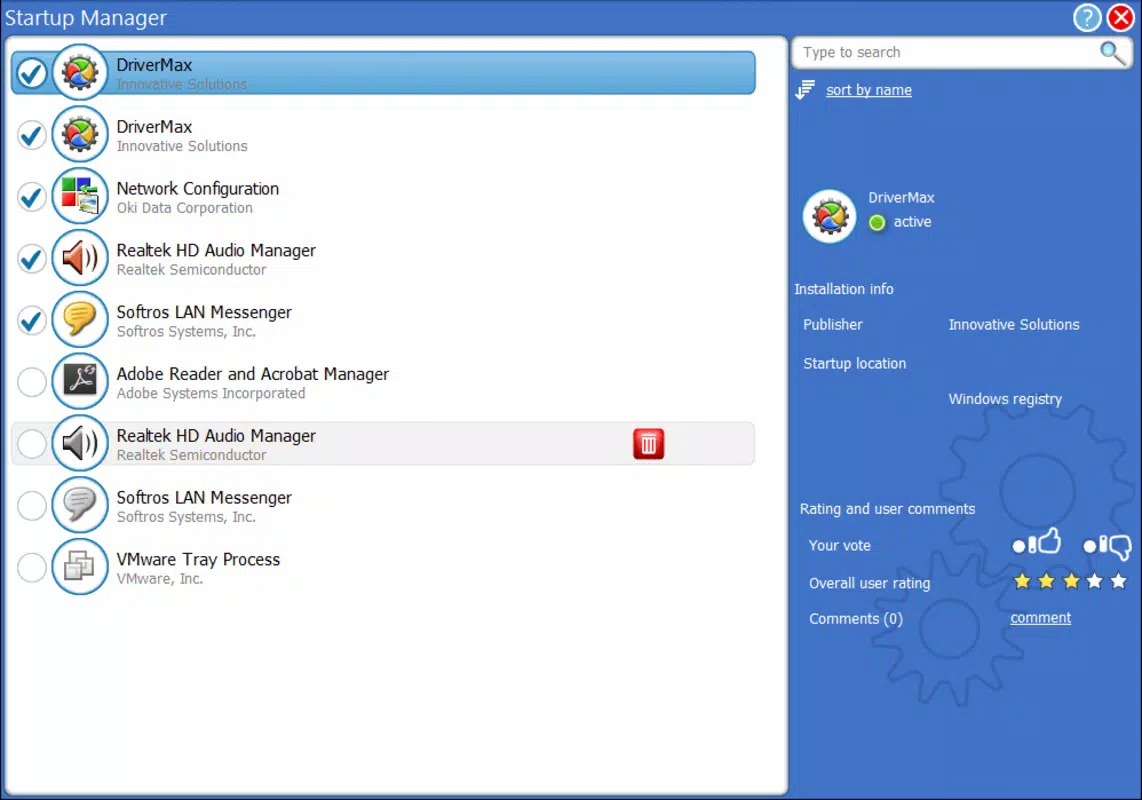Click the gray Realtek HD Audio Manager speaker icon
This screenshot has height=800, width=1142.
coord(80,443)
